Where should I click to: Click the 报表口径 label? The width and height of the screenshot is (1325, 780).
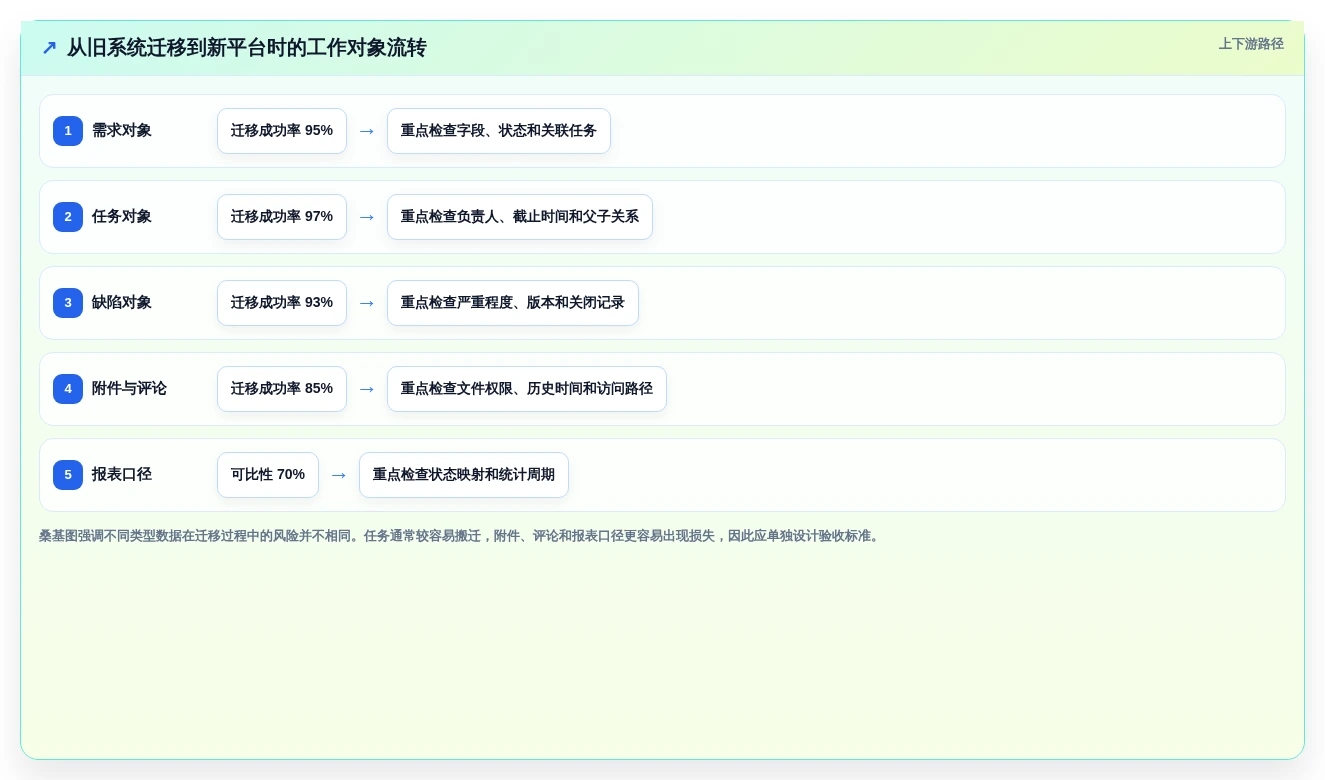tap(122, 475)
